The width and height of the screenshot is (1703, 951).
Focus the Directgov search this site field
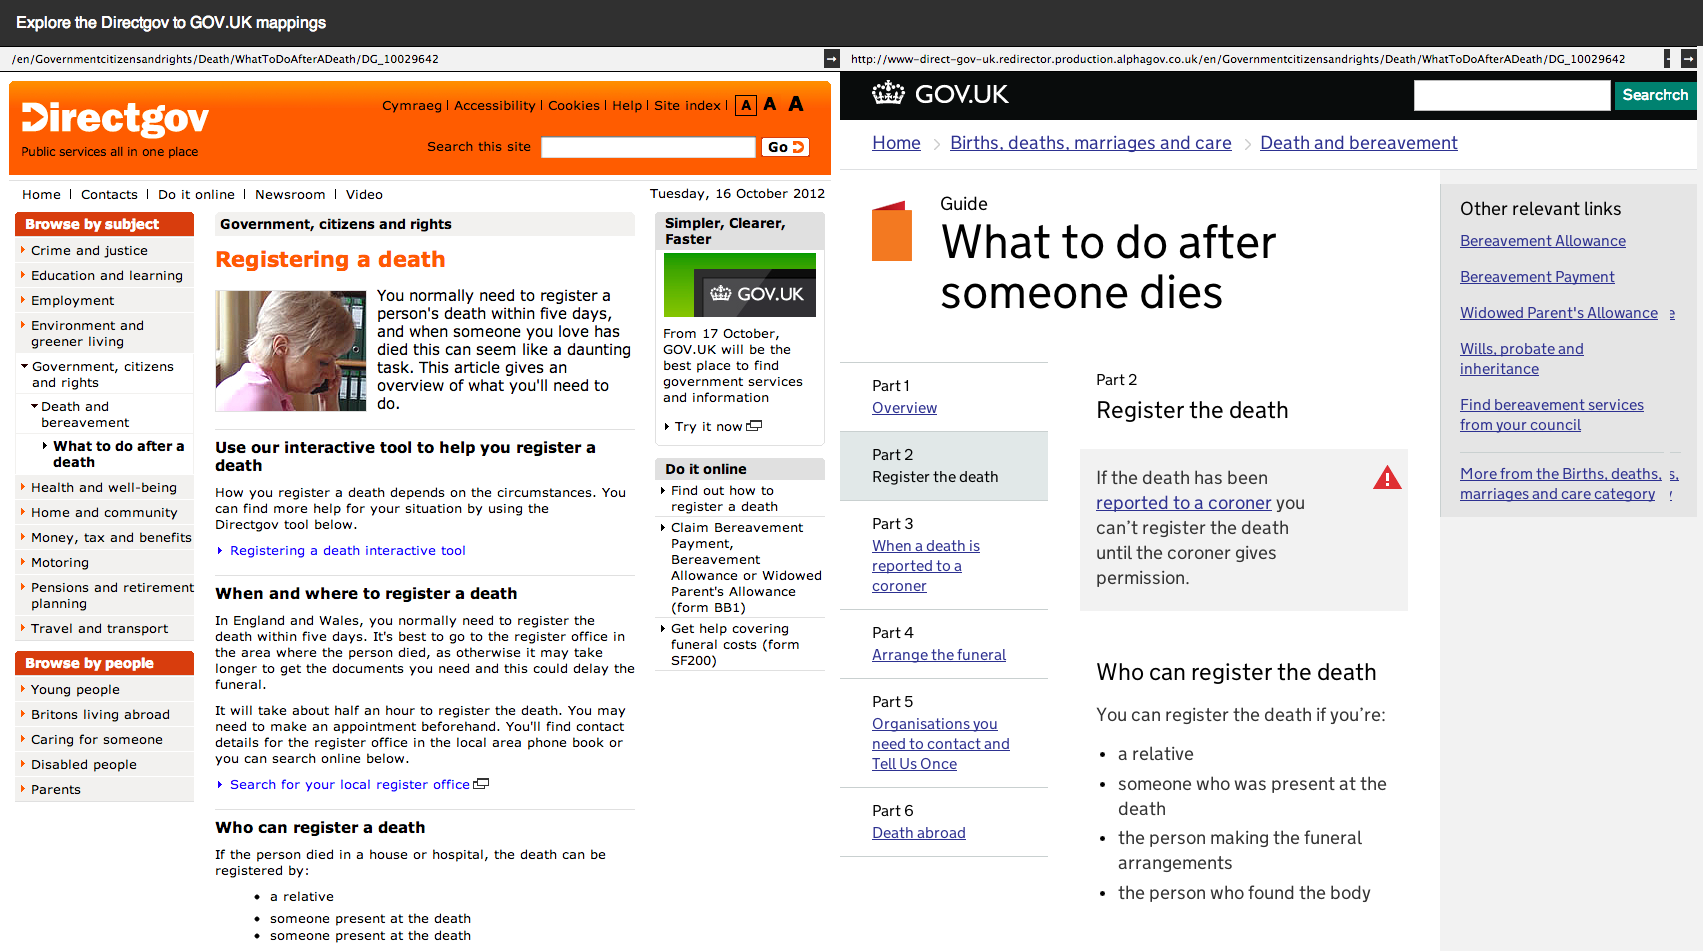pyautogui.click(x=648, y=147)
